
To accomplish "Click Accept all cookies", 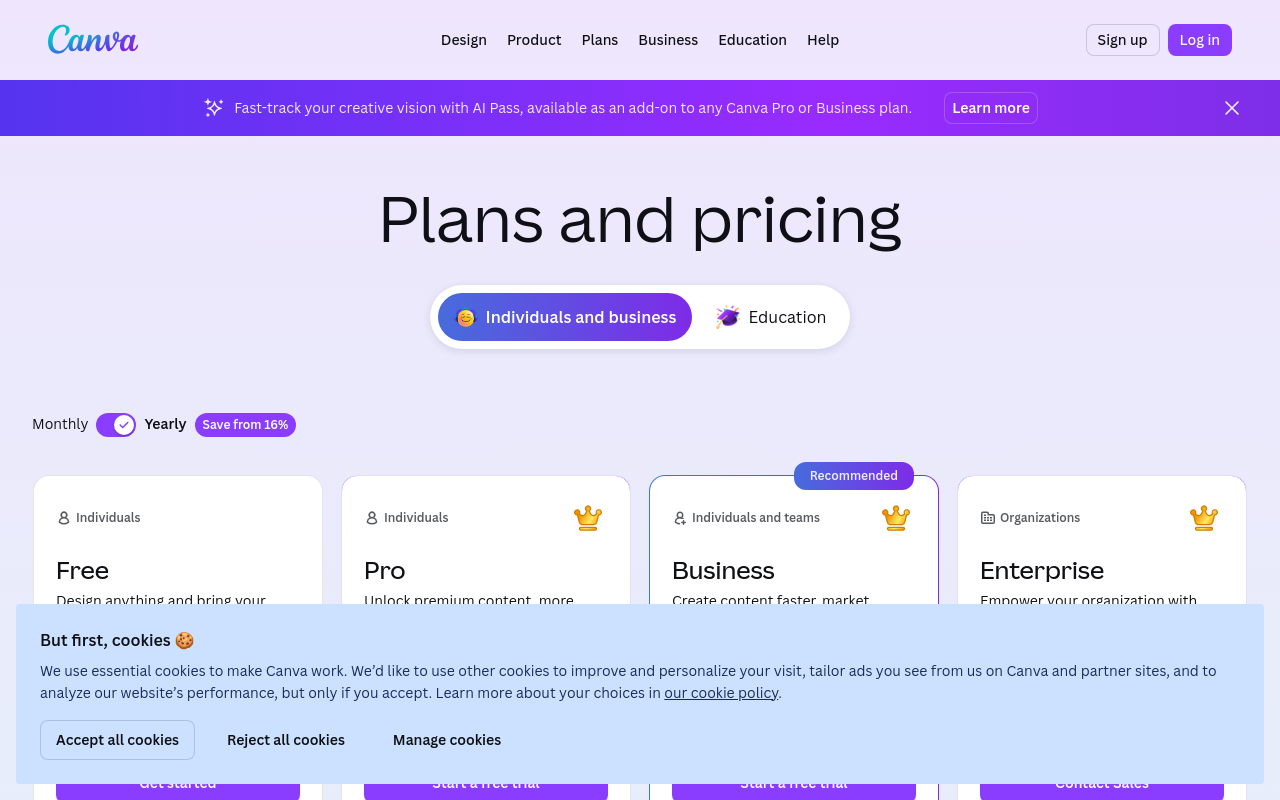I will (117, 739).
